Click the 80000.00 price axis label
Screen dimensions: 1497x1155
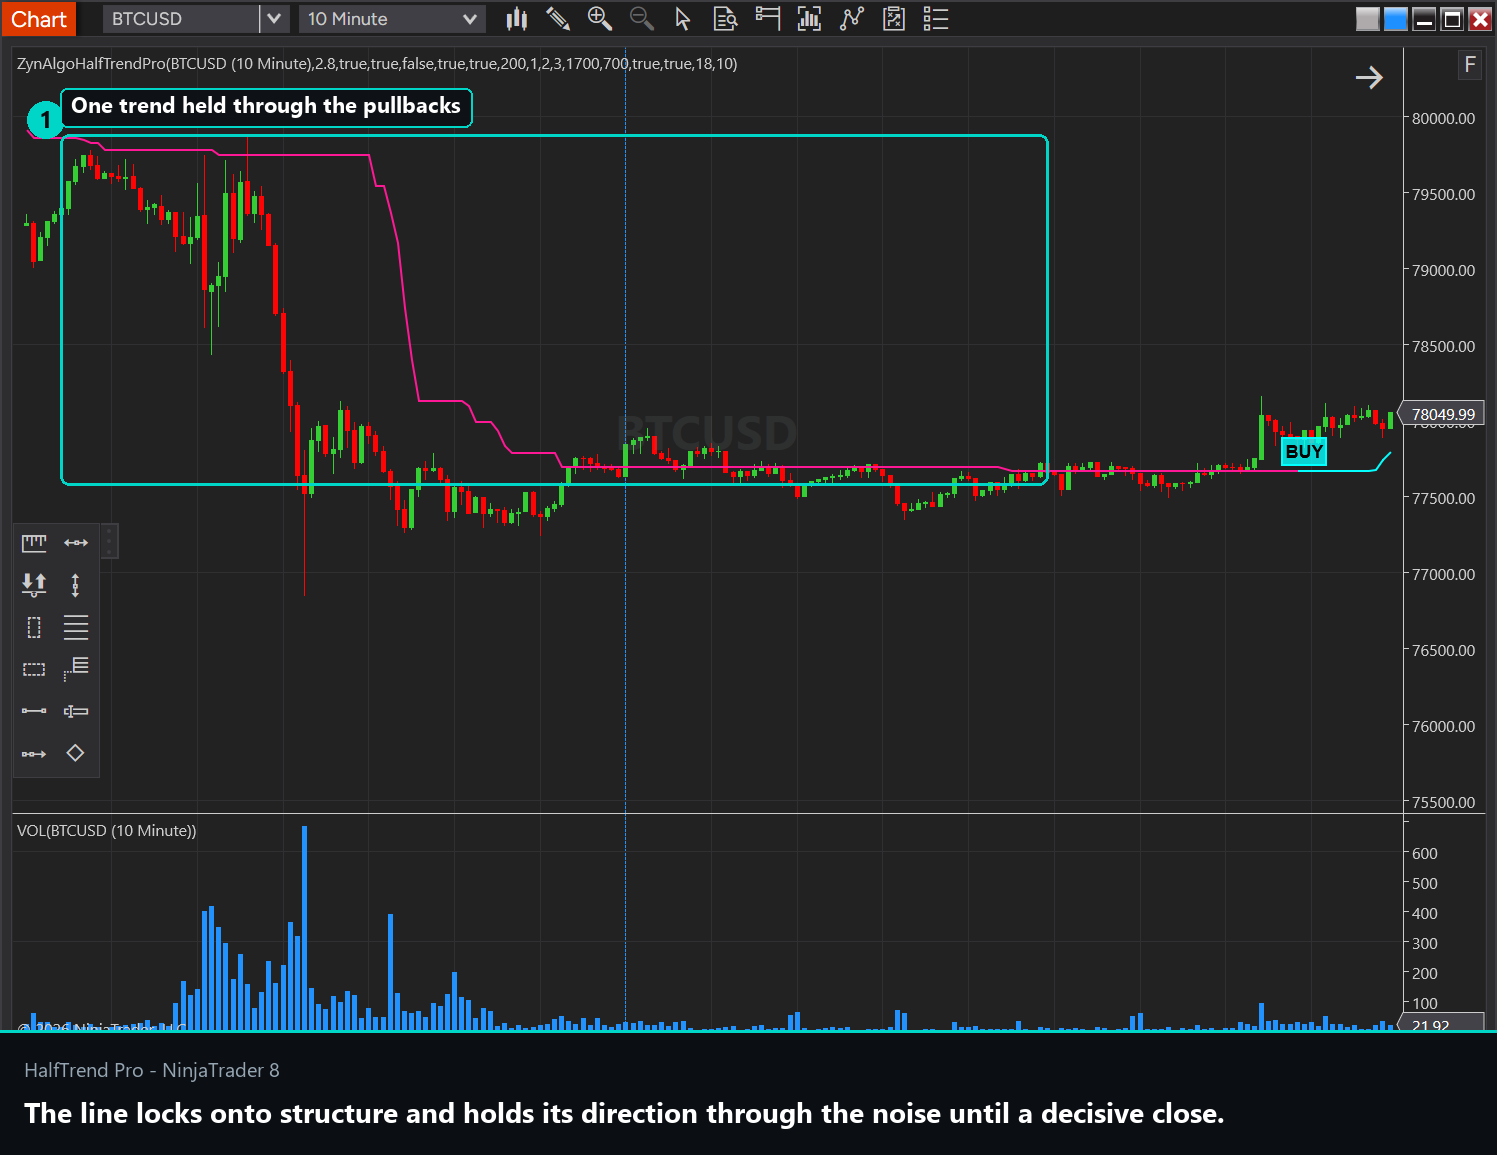(x=1443, y=118)
